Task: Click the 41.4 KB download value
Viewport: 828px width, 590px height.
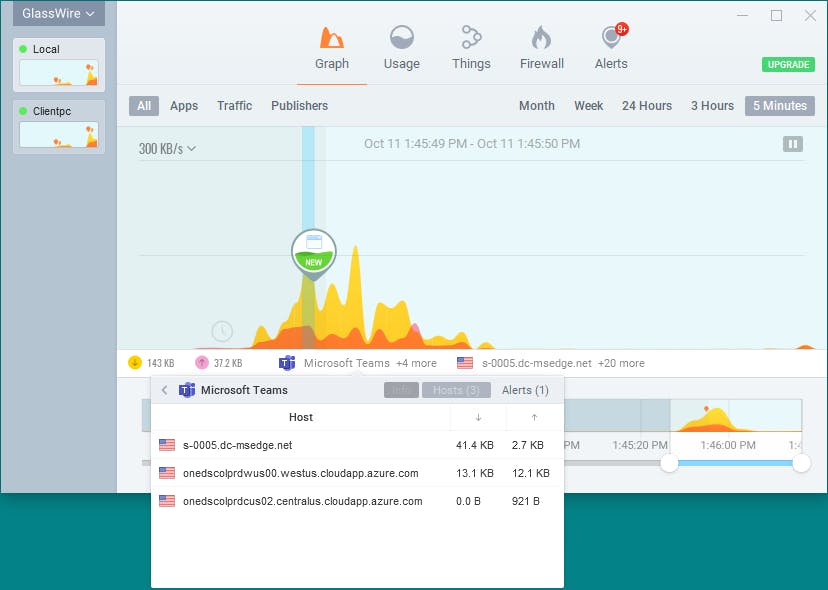Action: [x=475, y=445]
